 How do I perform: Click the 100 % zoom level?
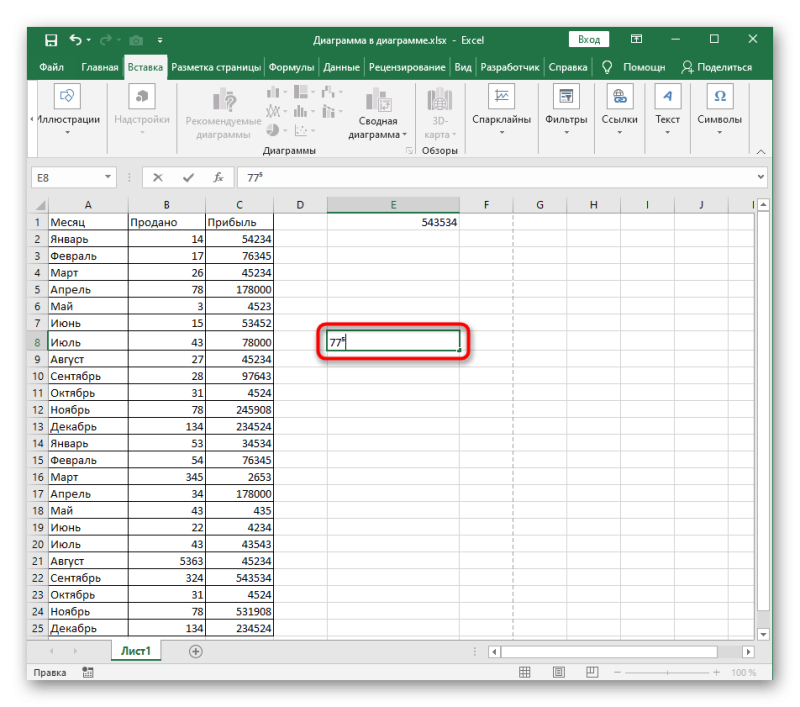[x=743, y=673]
